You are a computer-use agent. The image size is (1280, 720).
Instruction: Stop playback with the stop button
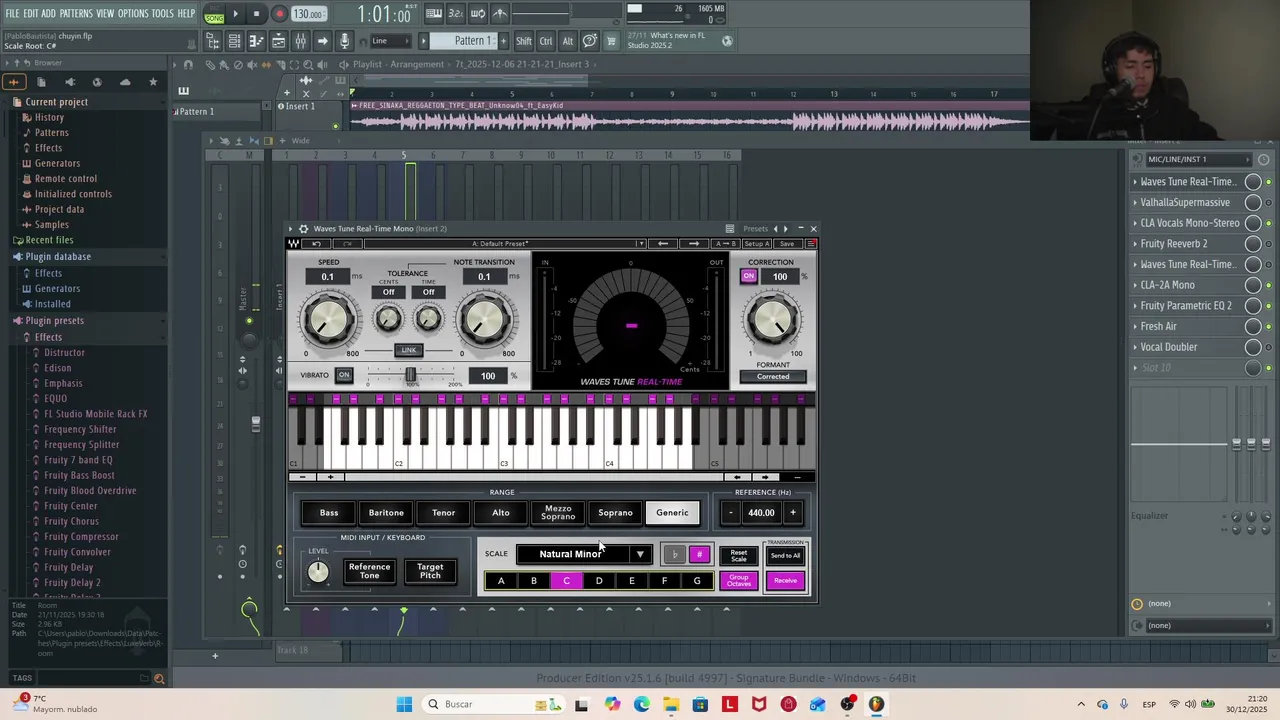[x=257, y=14]
